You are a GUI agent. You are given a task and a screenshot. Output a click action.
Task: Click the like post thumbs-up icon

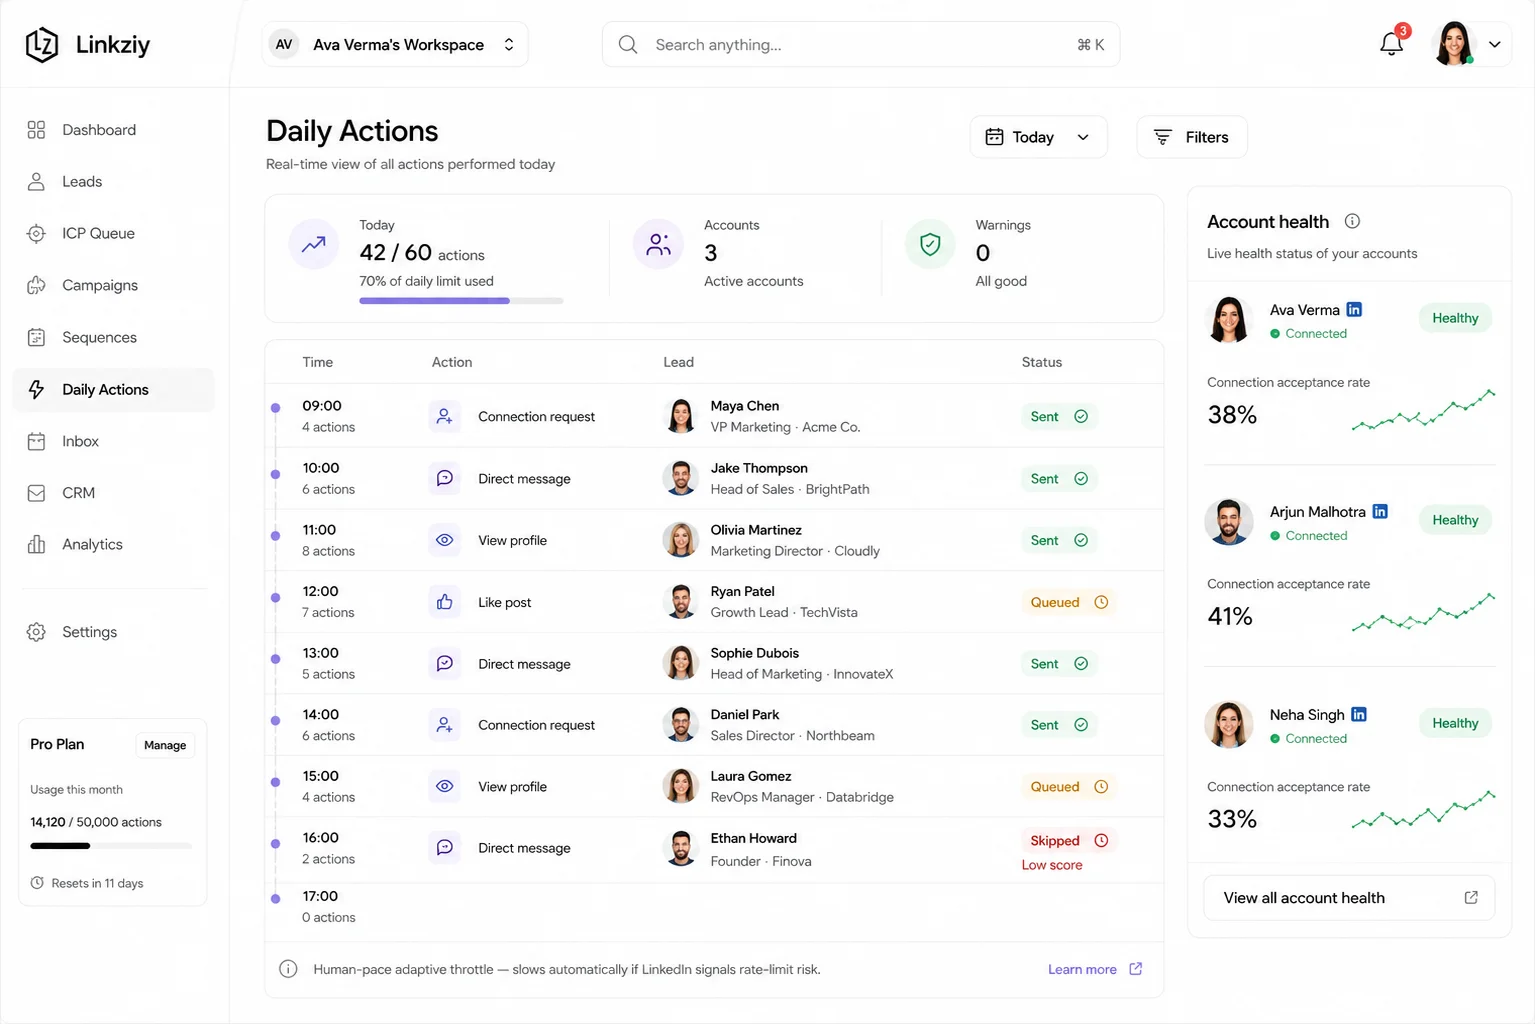pyautogui.click(x=445, y=602)
